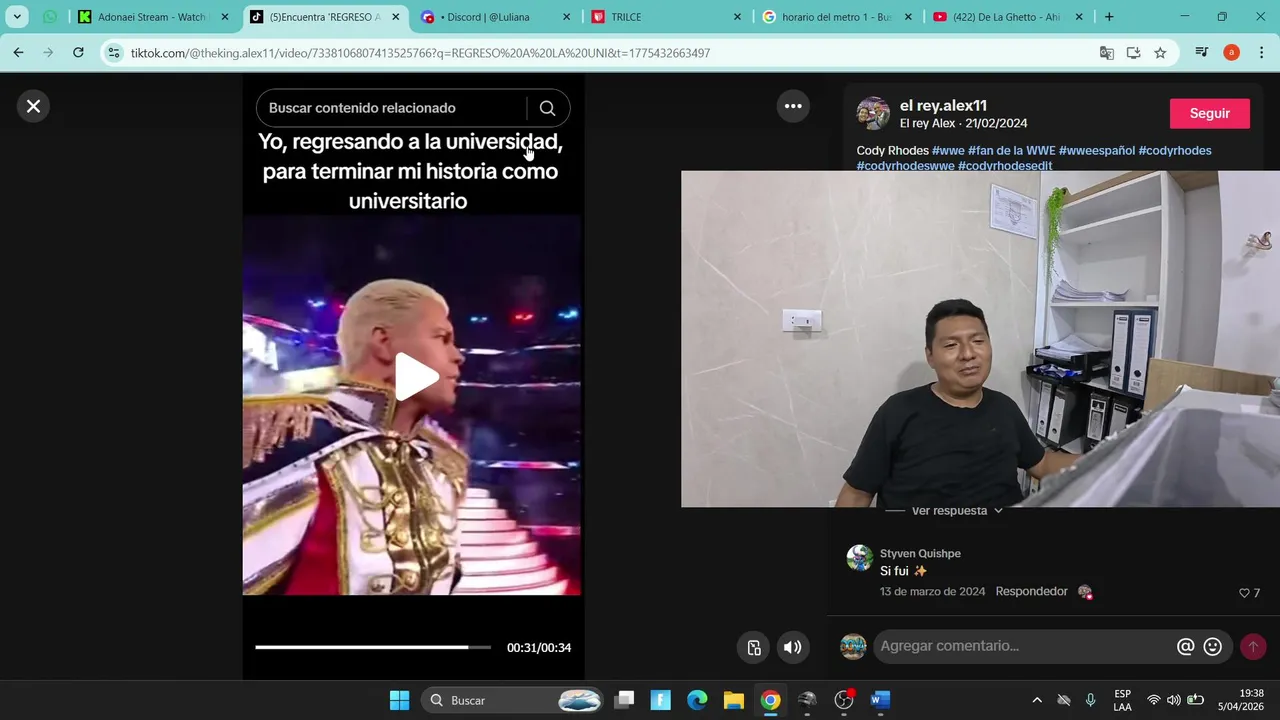The image size is (1280, 720).
Task: Open File Explorer from taskbar
Action: click(x=734, y=700)
